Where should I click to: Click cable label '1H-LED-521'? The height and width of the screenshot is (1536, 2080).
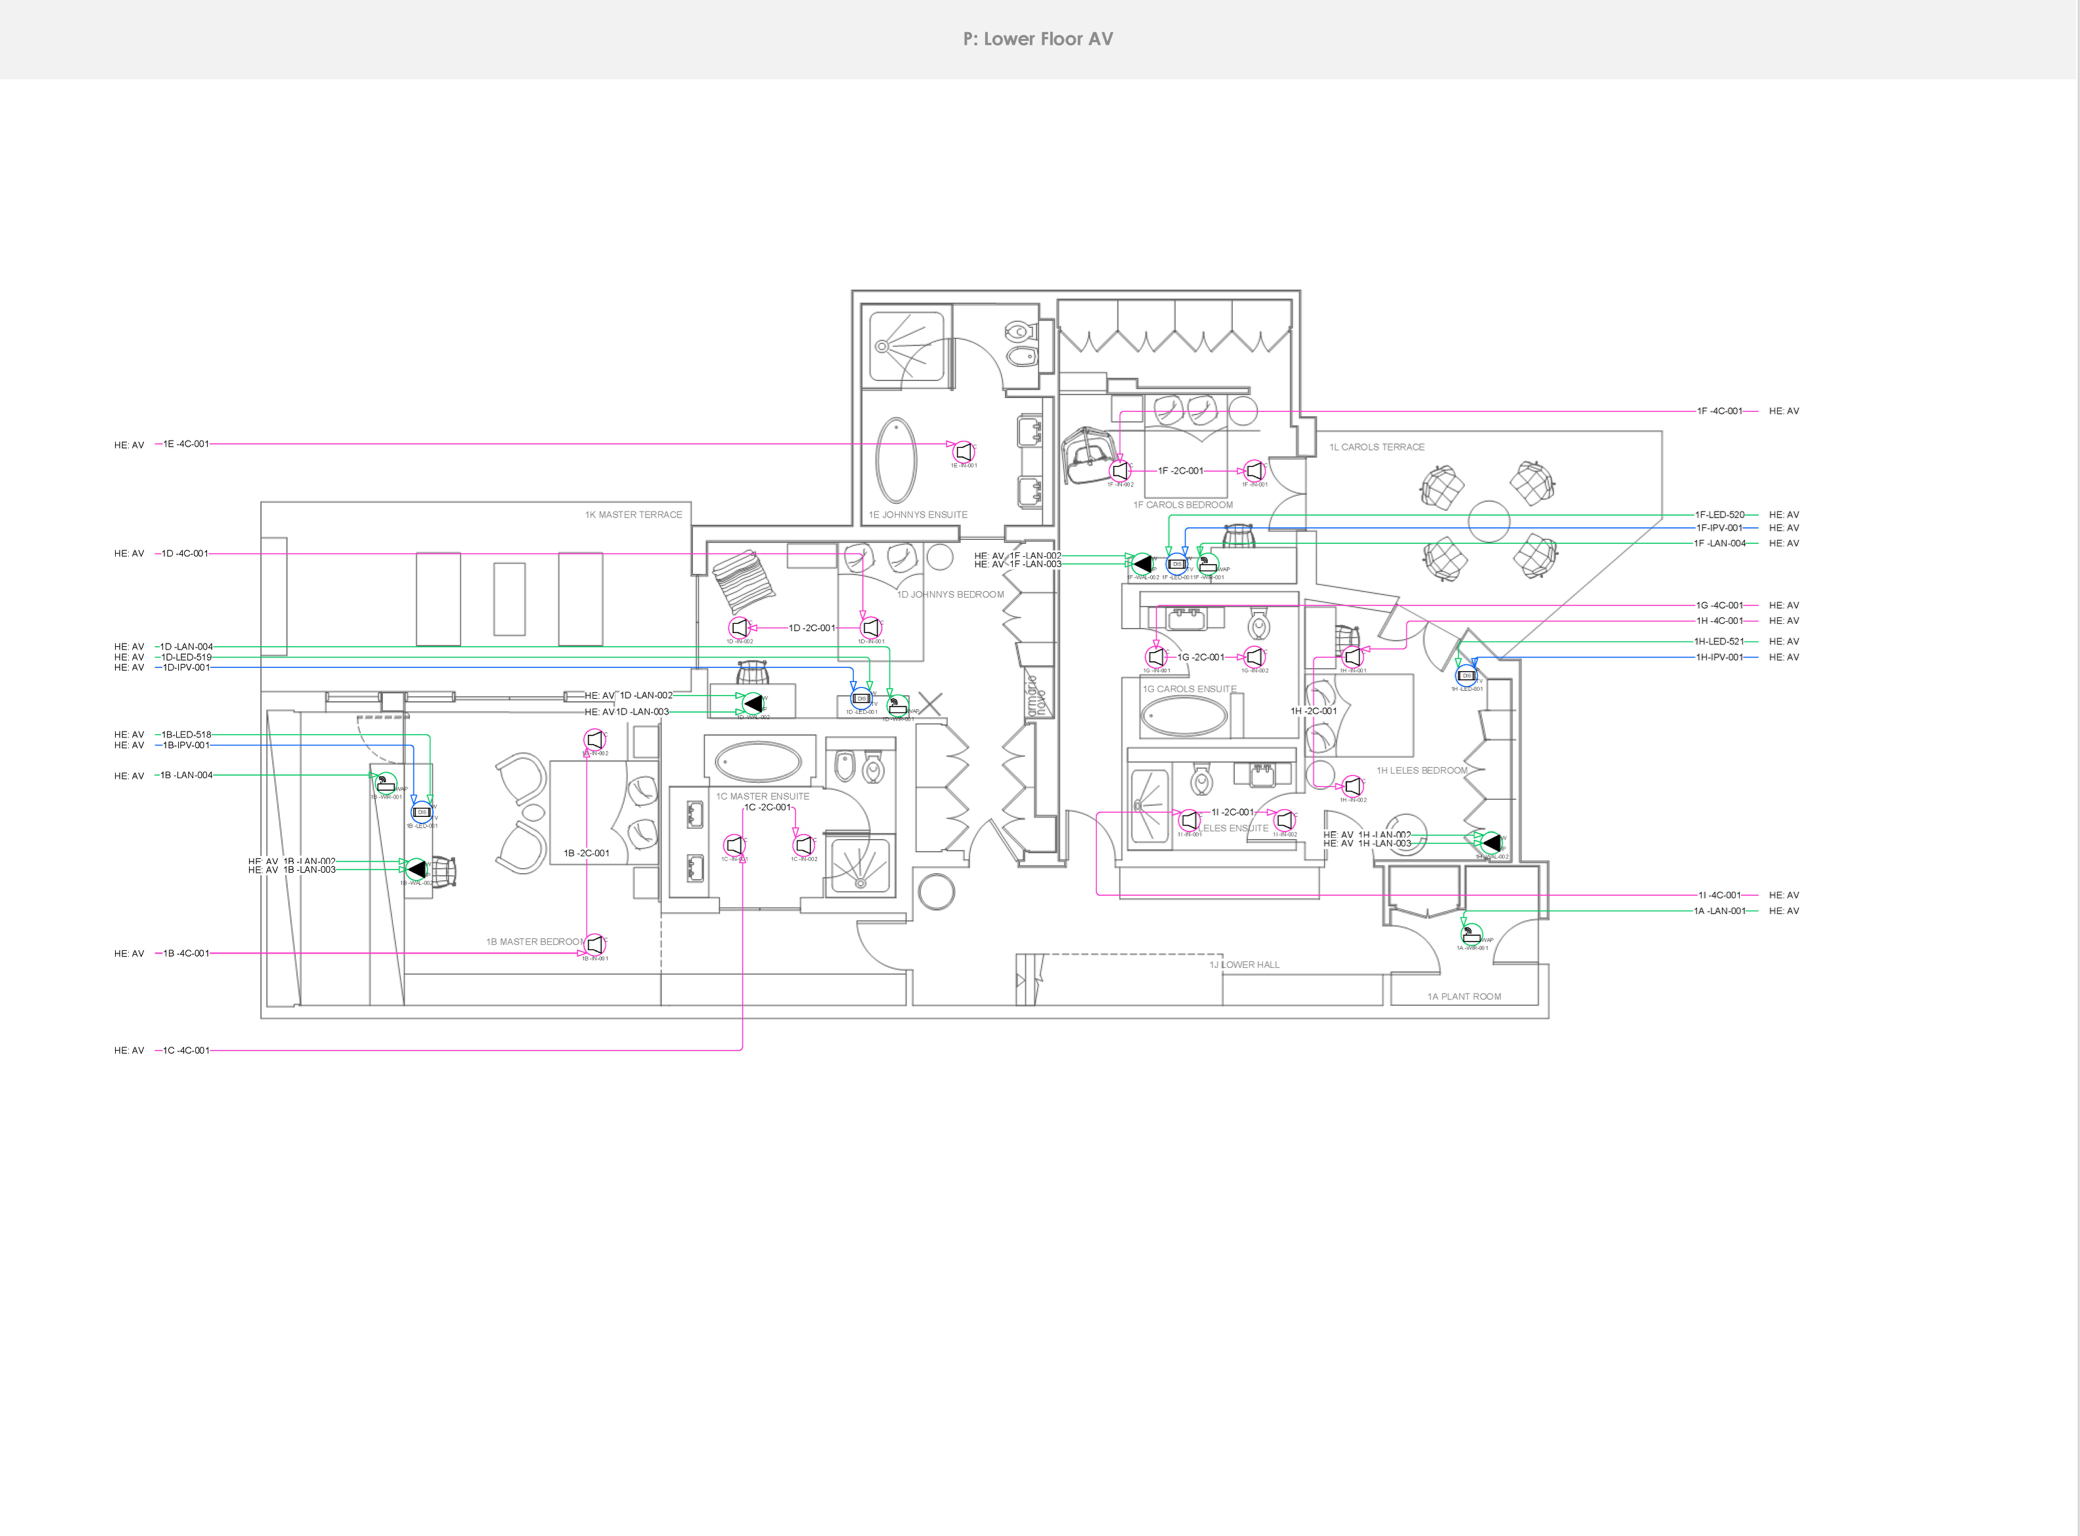coord(1719,641)
